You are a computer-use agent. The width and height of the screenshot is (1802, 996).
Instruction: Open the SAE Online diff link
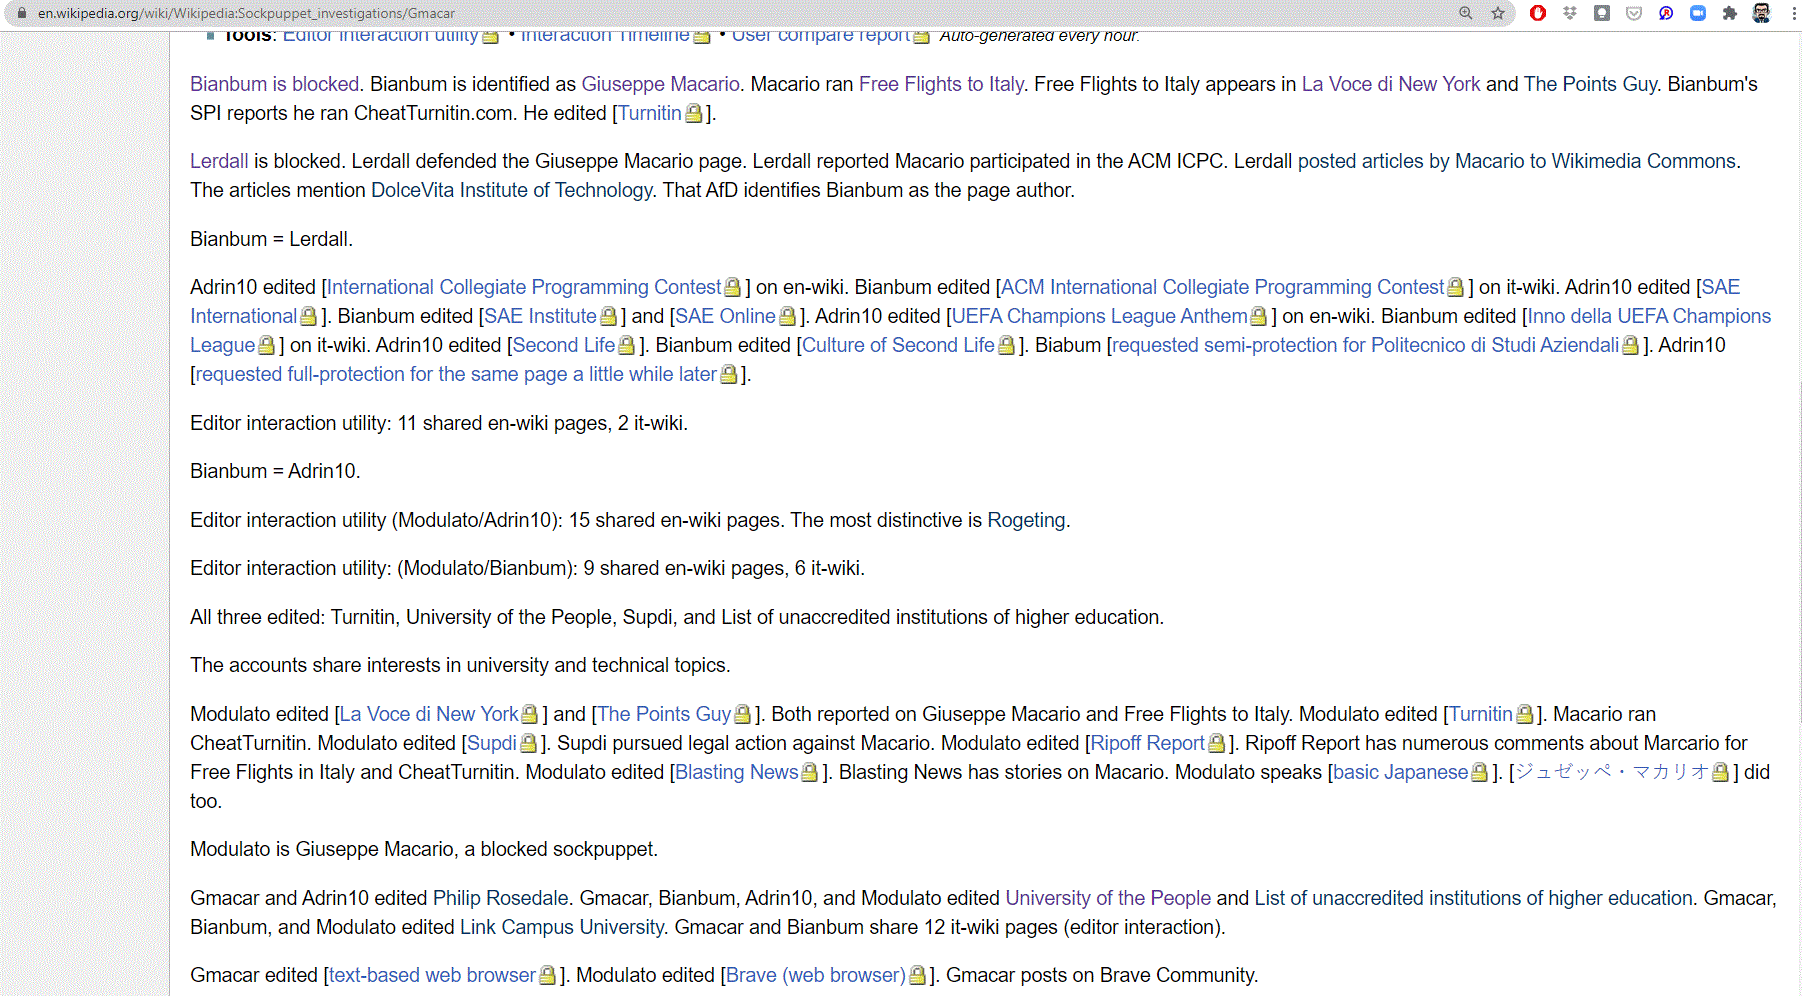(x=725, y=316)
